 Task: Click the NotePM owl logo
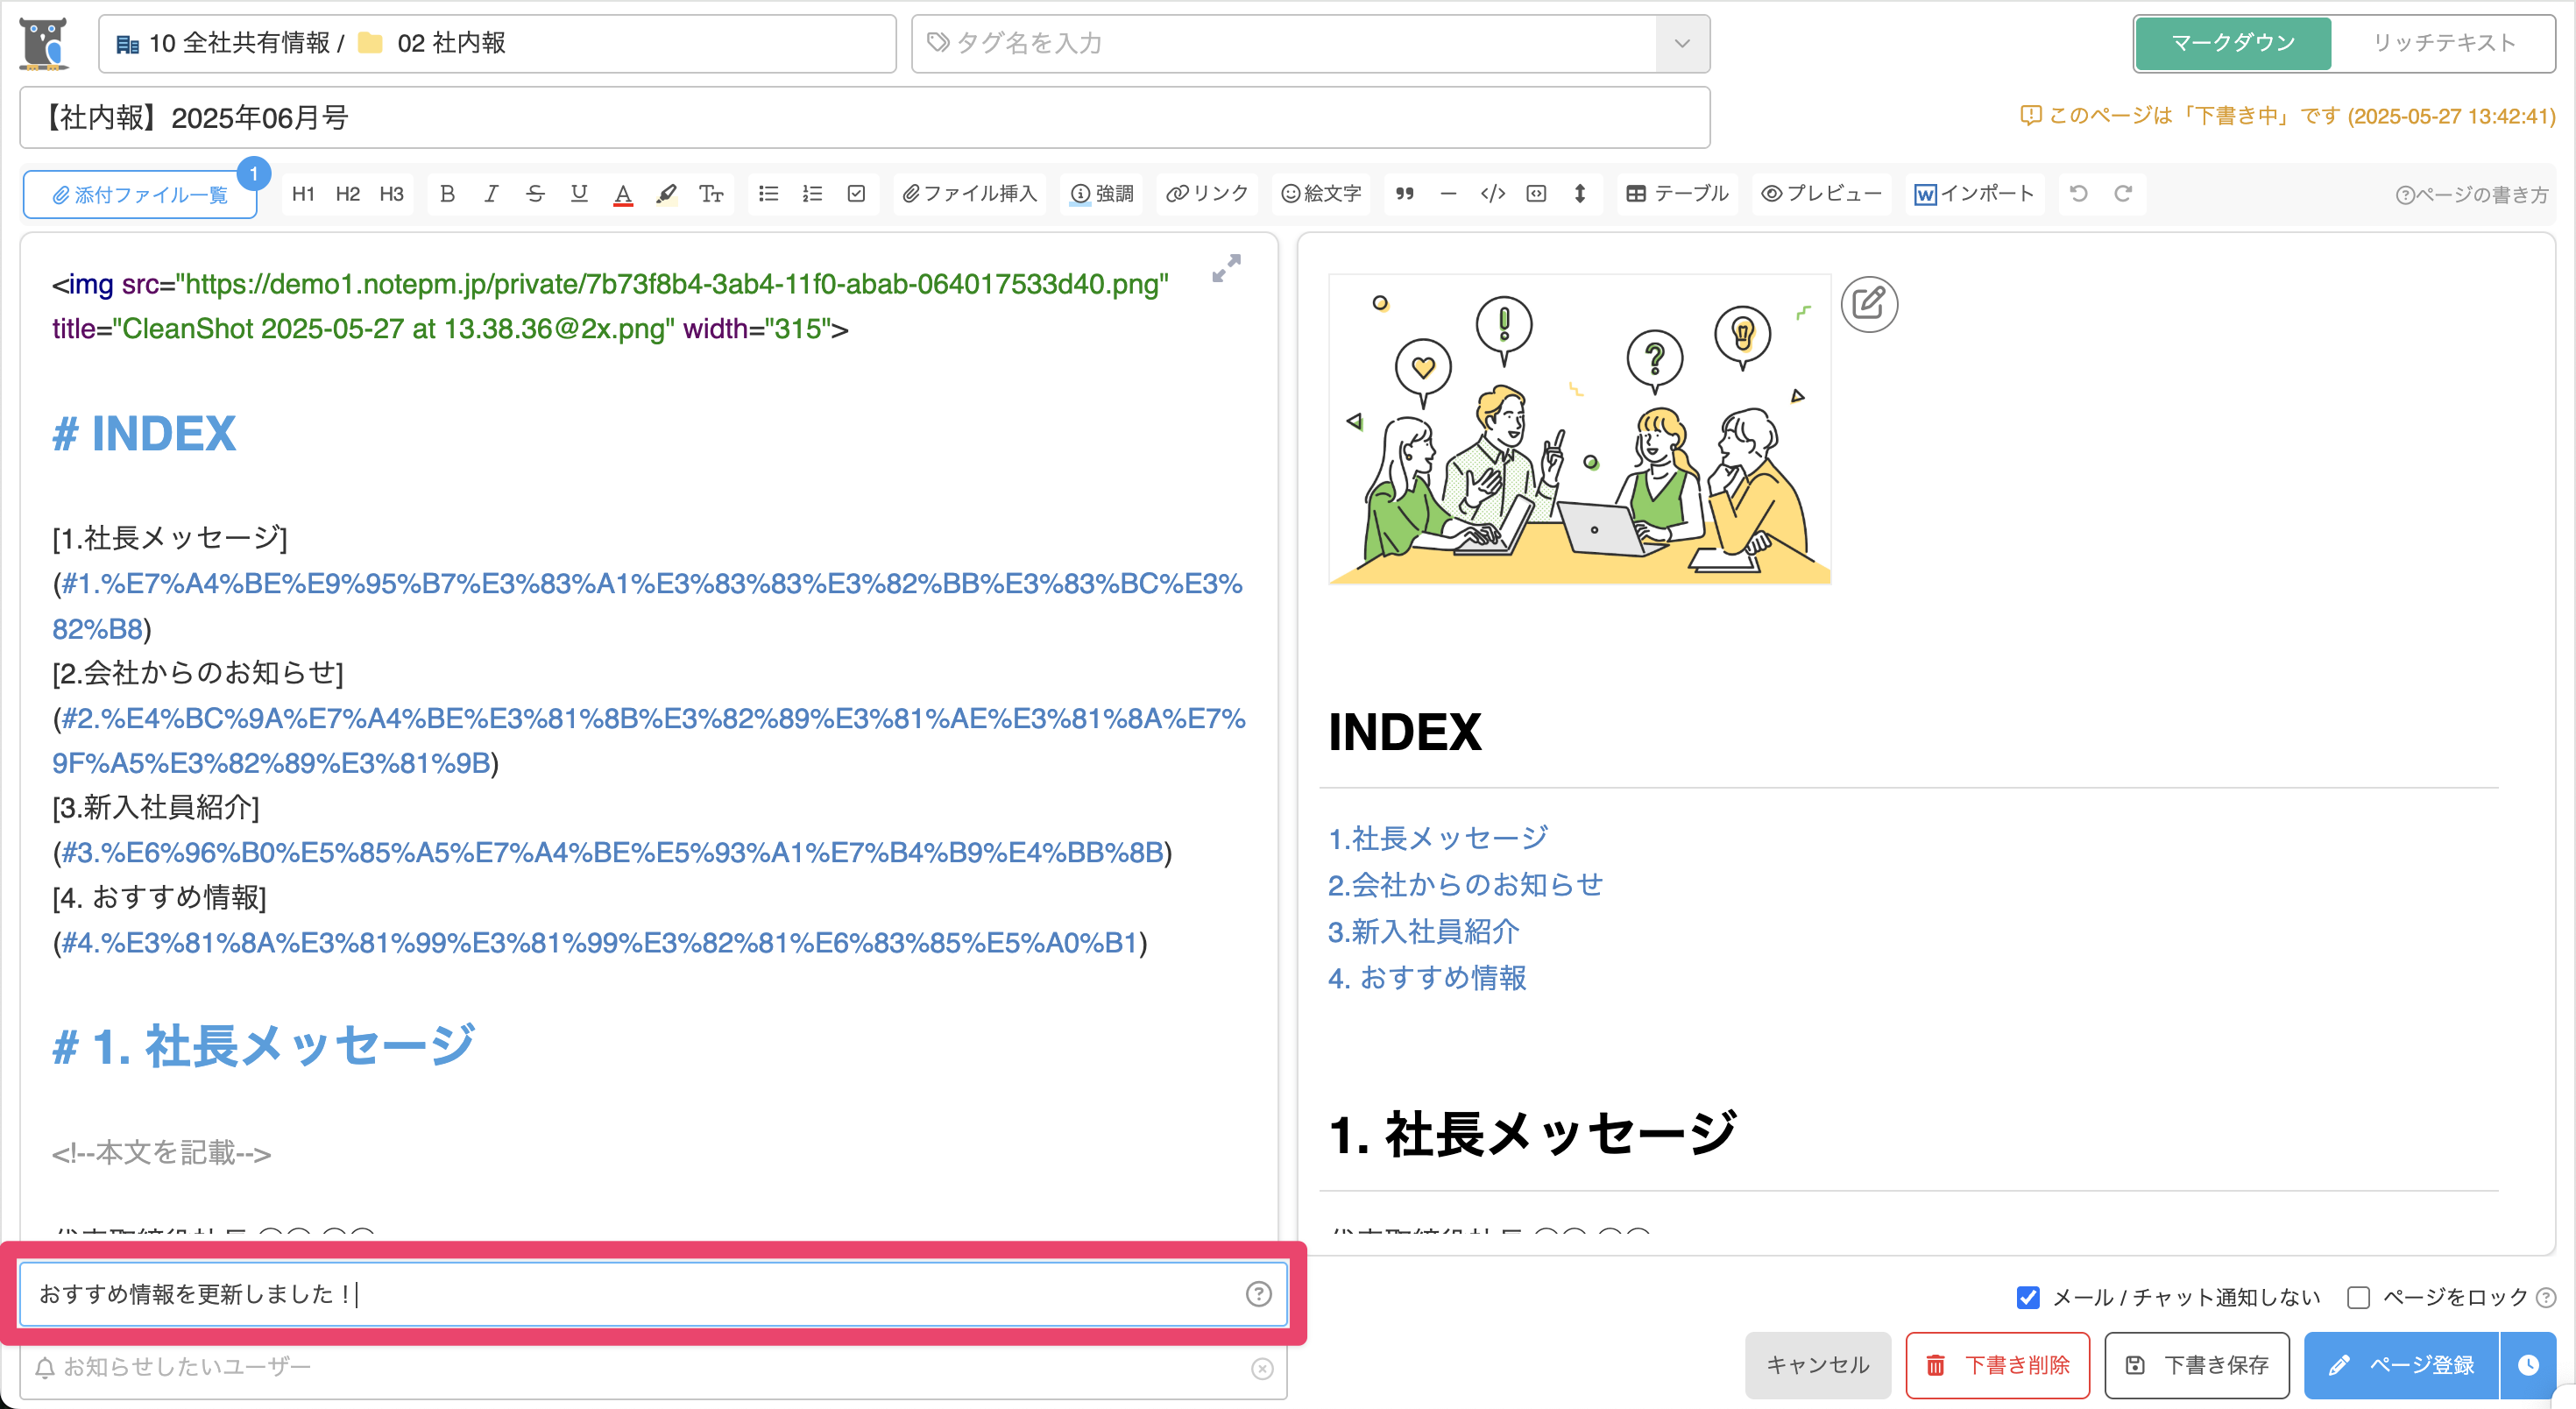[x=44, y=43]
